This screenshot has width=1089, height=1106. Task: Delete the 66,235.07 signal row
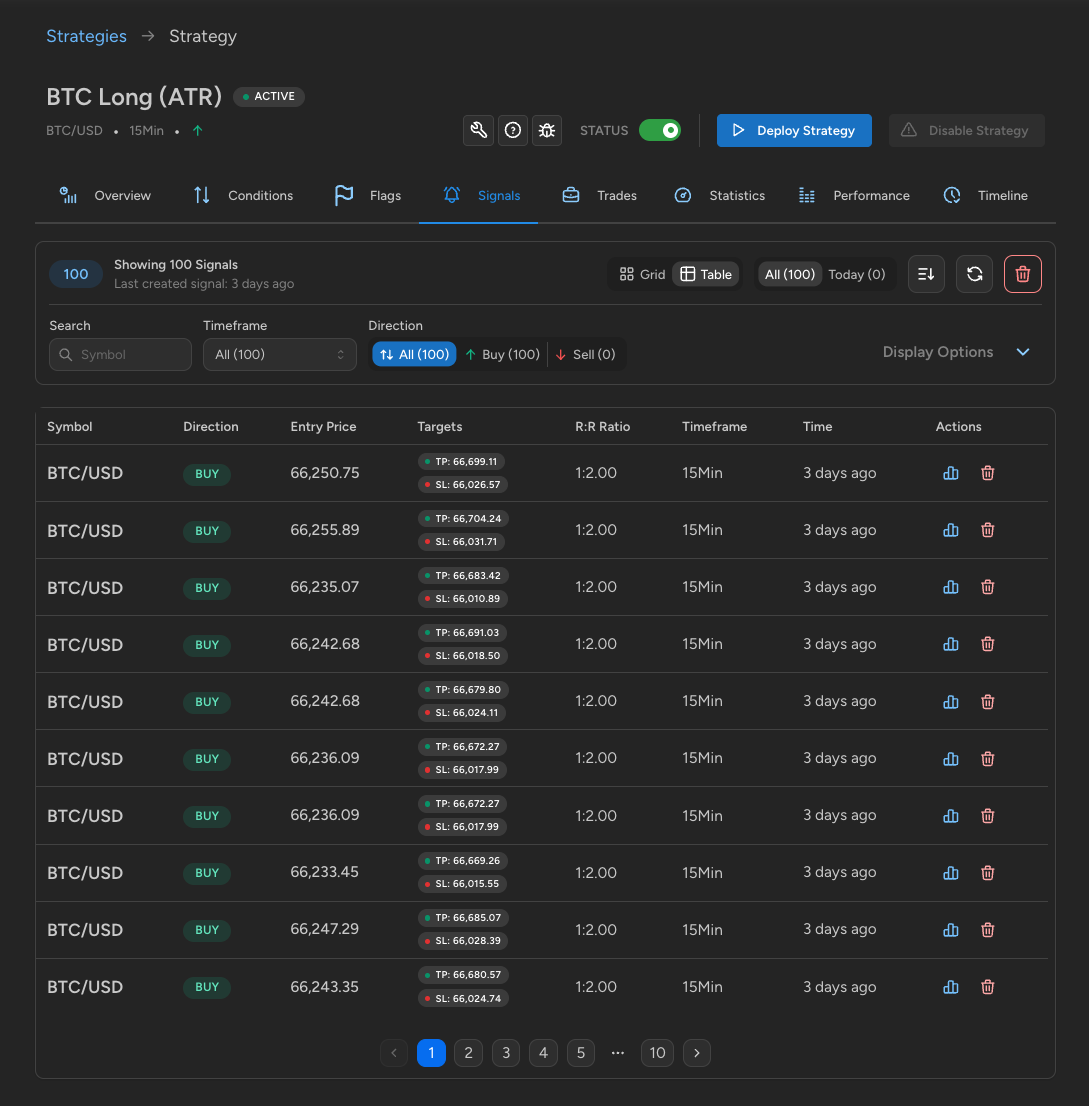(x=987, y=587)
